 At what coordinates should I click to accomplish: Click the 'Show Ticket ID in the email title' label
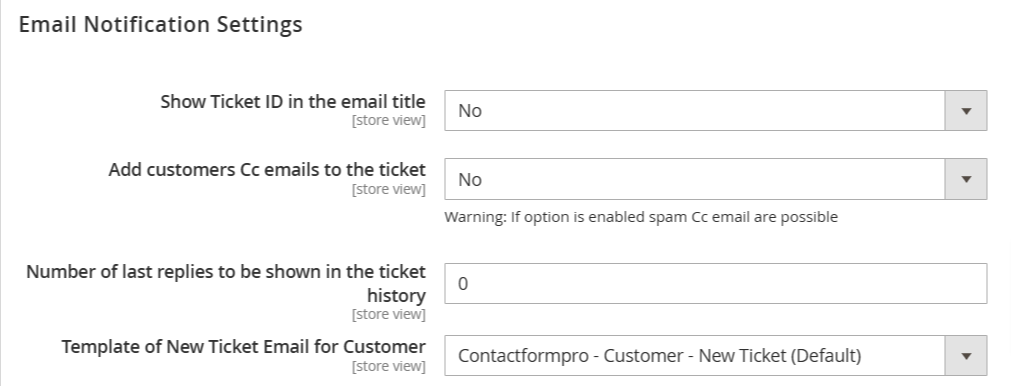293,102
